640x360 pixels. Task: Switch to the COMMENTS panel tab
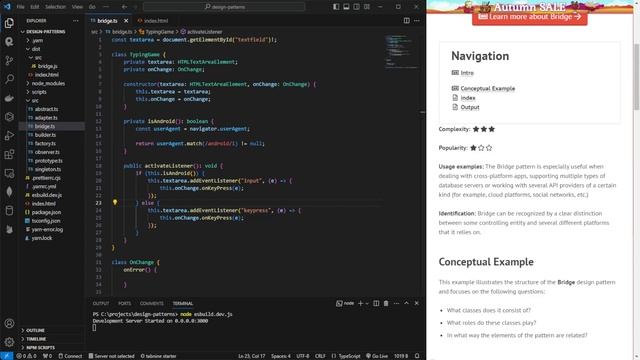click(151, 303)
